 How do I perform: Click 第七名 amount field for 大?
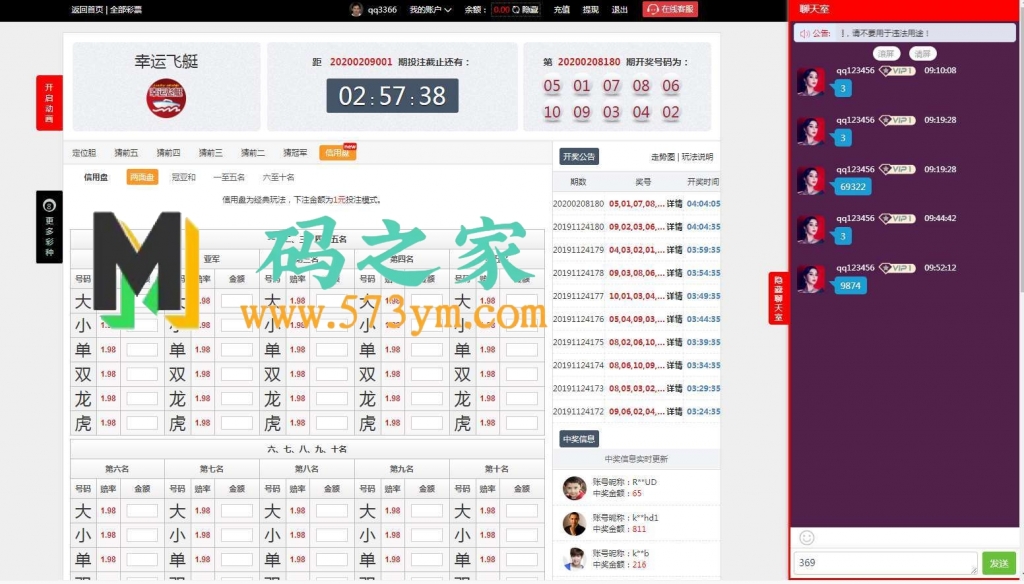coord(236,511)
